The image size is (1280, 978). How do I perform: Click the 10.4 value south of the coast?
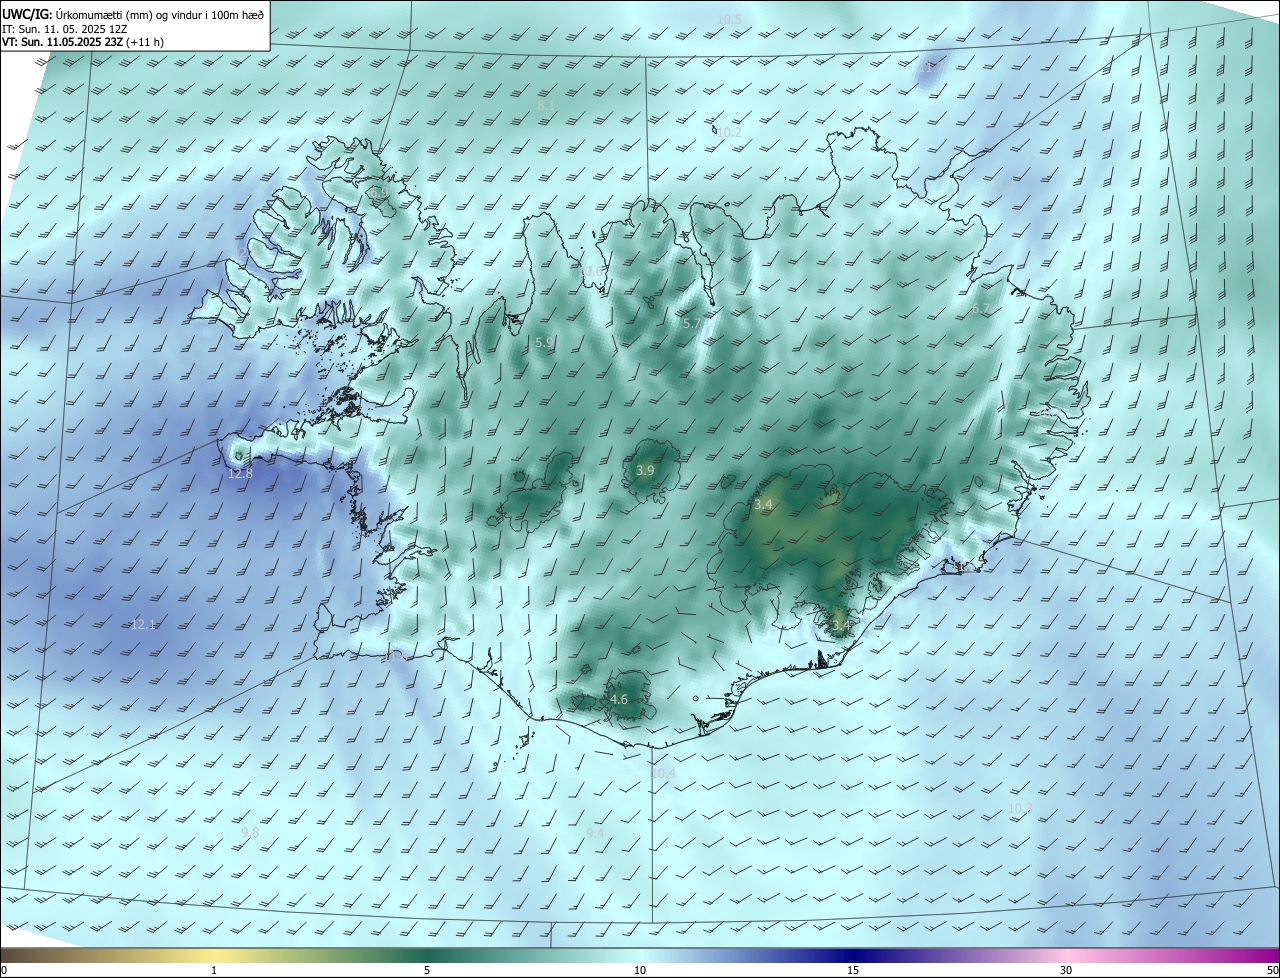663,773
